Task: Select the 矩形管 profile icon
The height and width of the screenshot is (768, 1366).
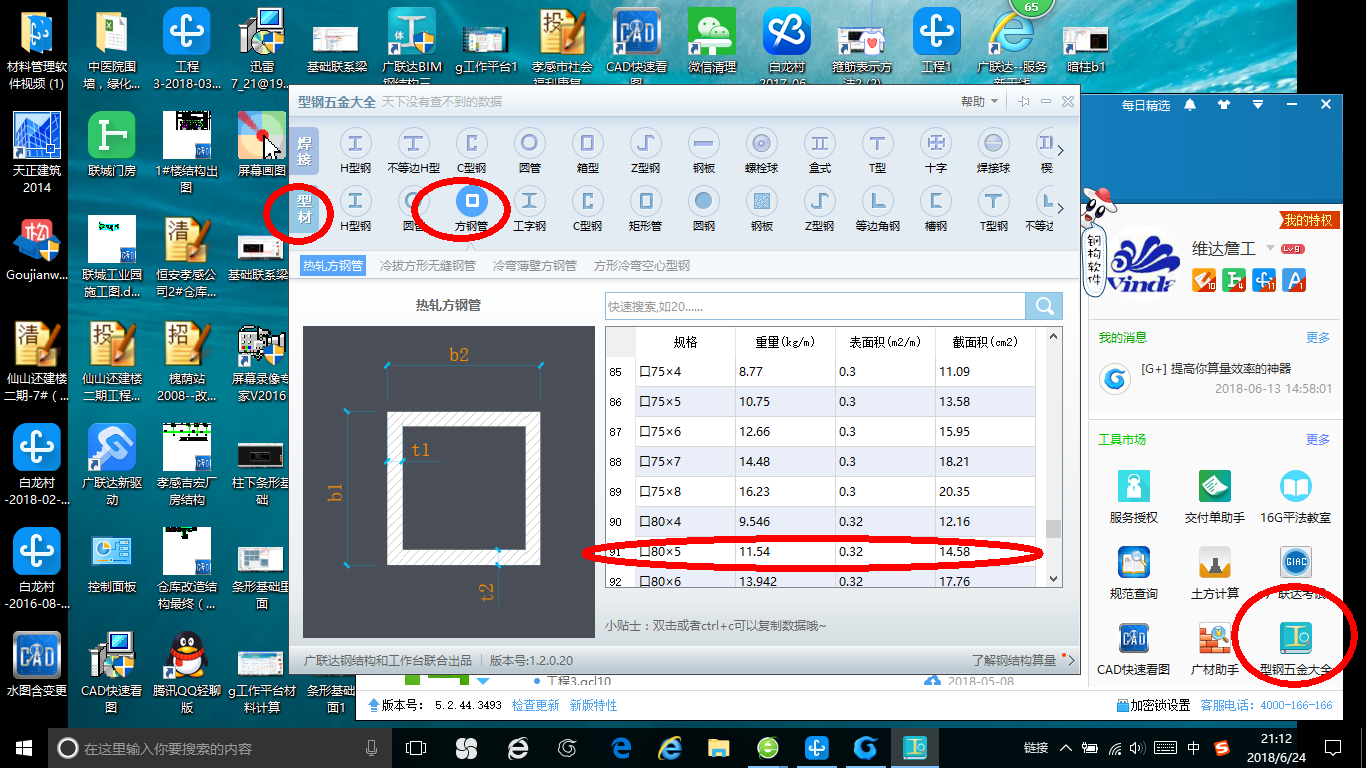Action: pos(645,209)
